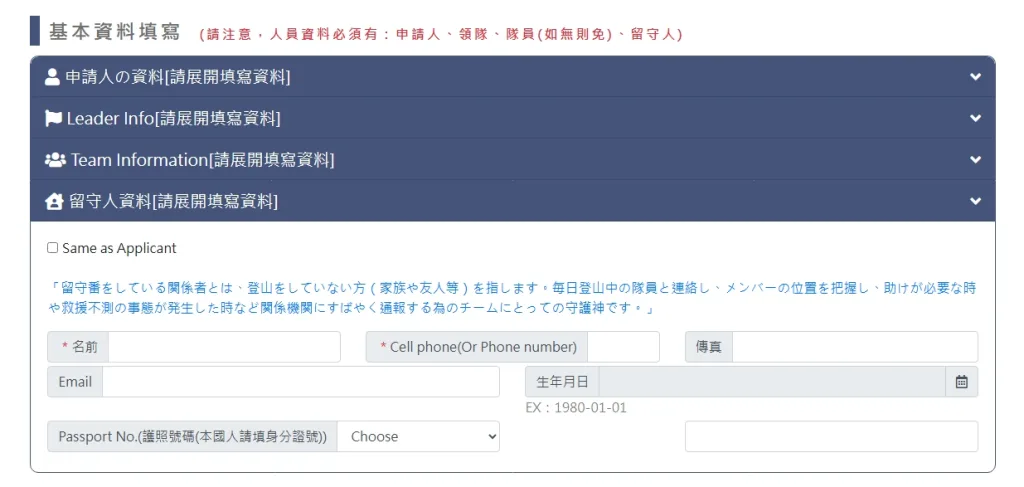
Task: Click the 留守人資料 header title
Action: pyautogui.click(x=173, y=201)
